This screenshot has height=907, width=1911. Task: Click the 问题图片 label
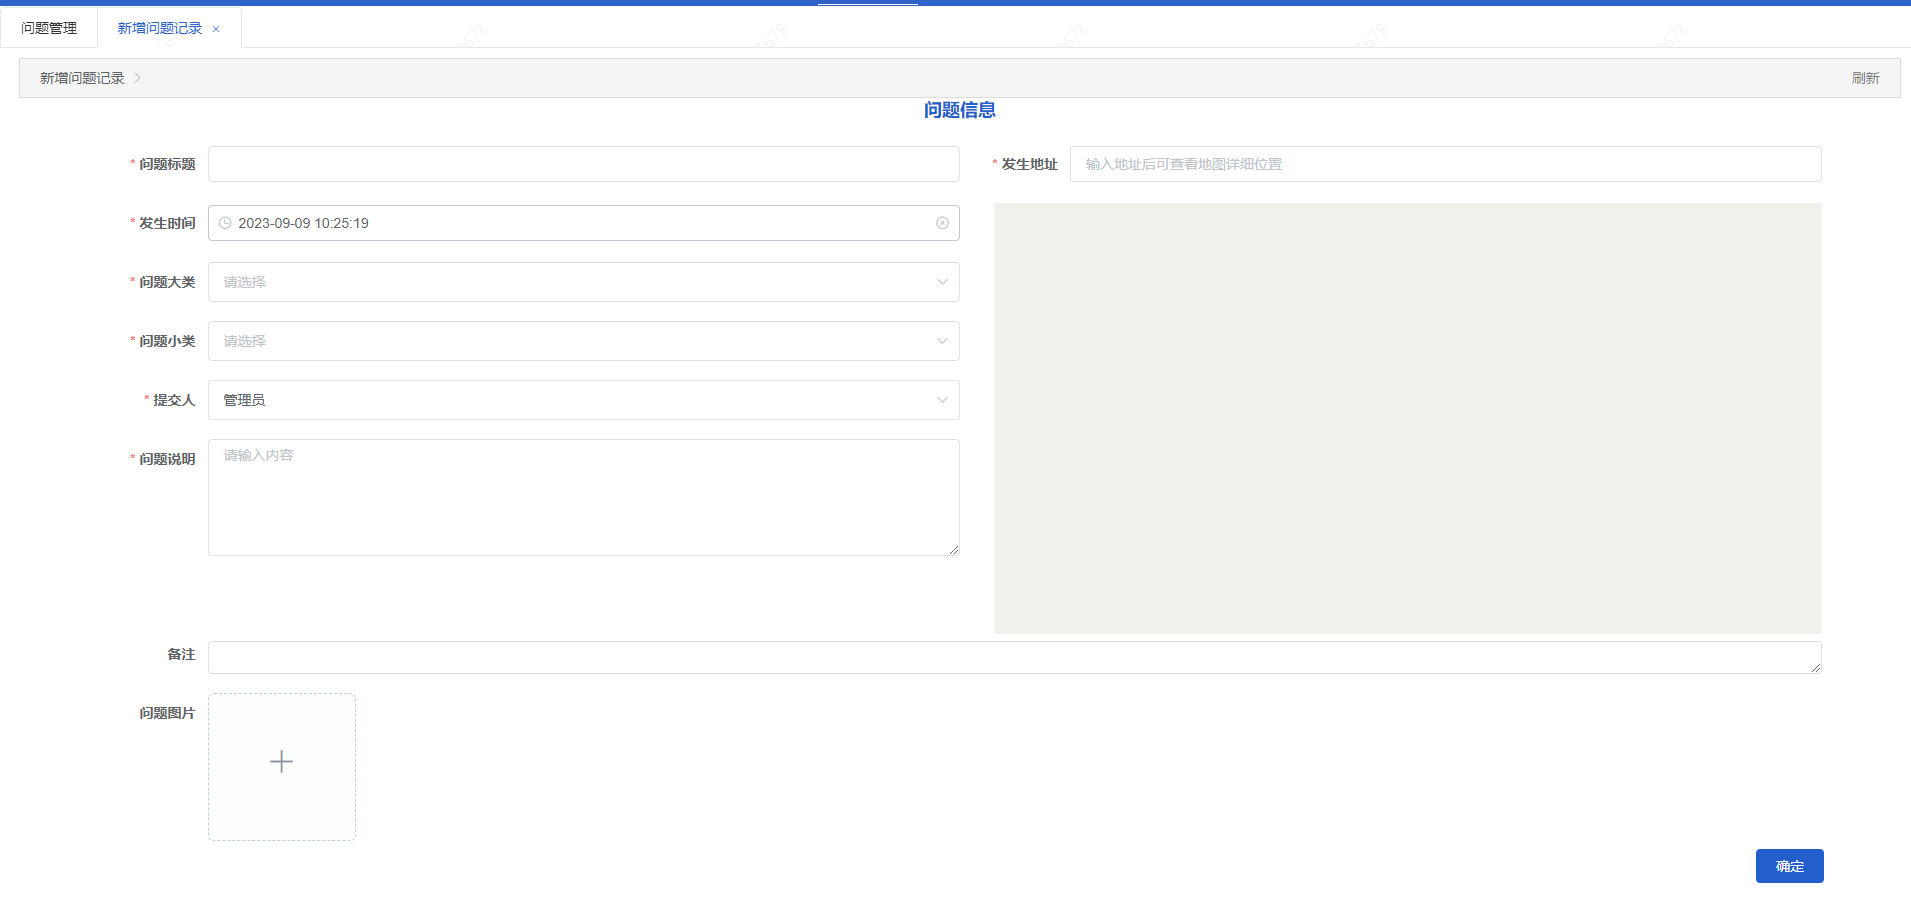click(167, 713)
